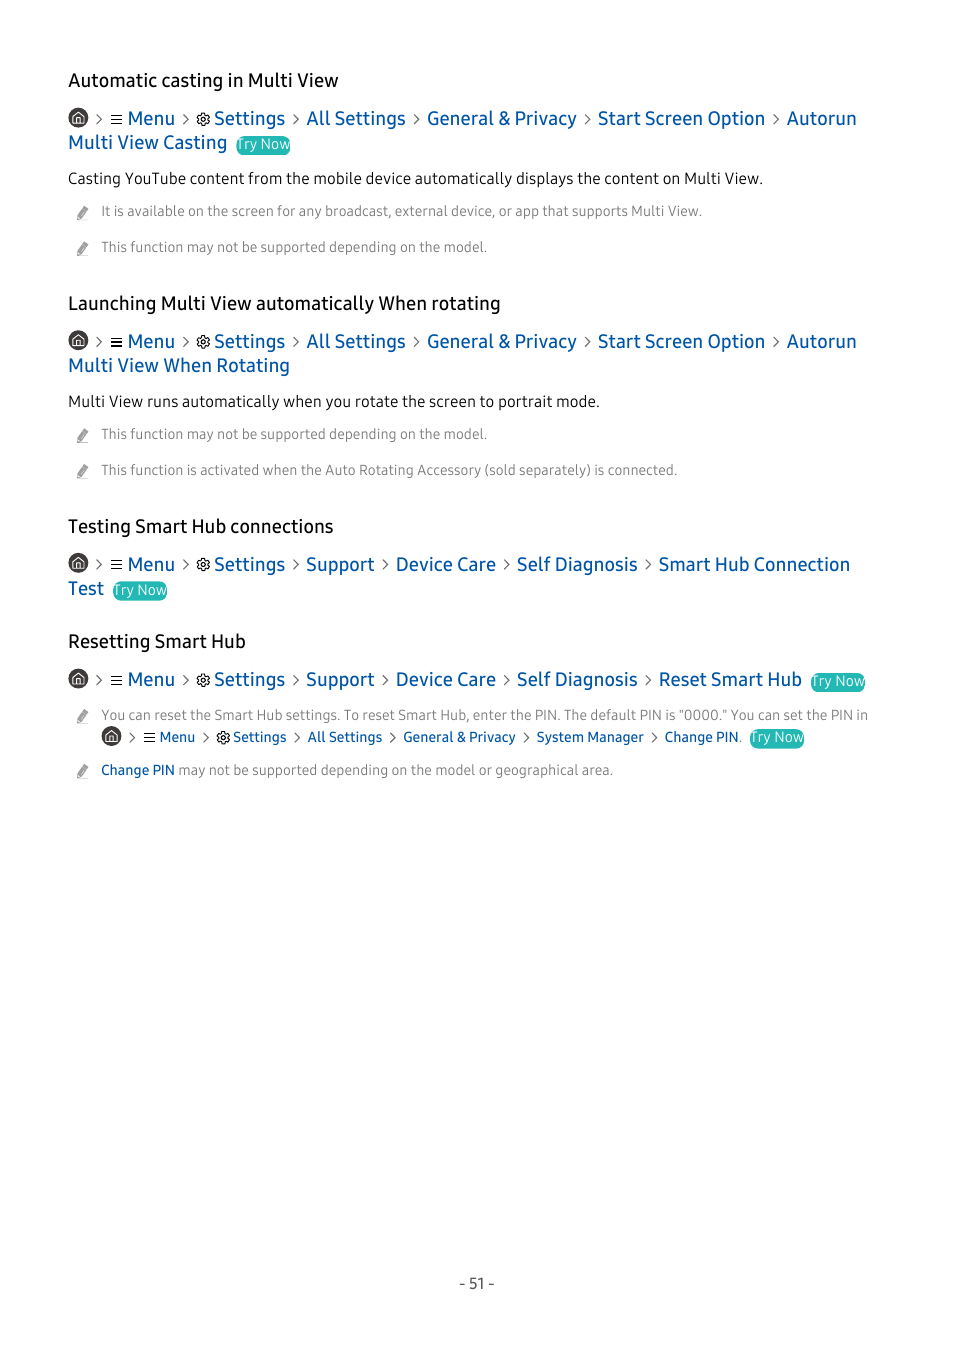Viewport: 954px width, 1350px height.
Task: Click the Menu hamburger icon in Testing Smart Hub path
Action: (117, 565)
